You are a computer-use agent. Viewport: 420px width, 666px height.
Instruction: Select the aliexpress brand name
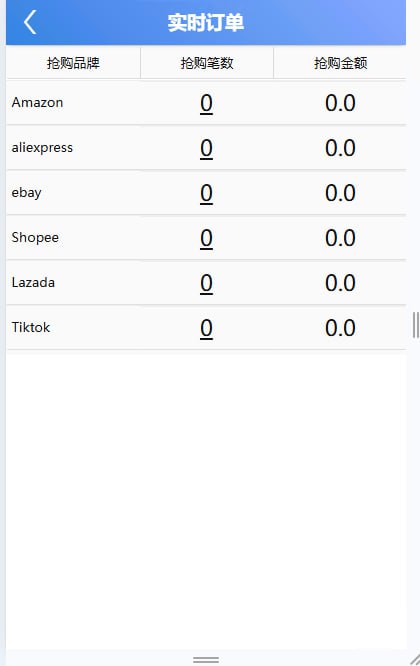coord(42,147)
